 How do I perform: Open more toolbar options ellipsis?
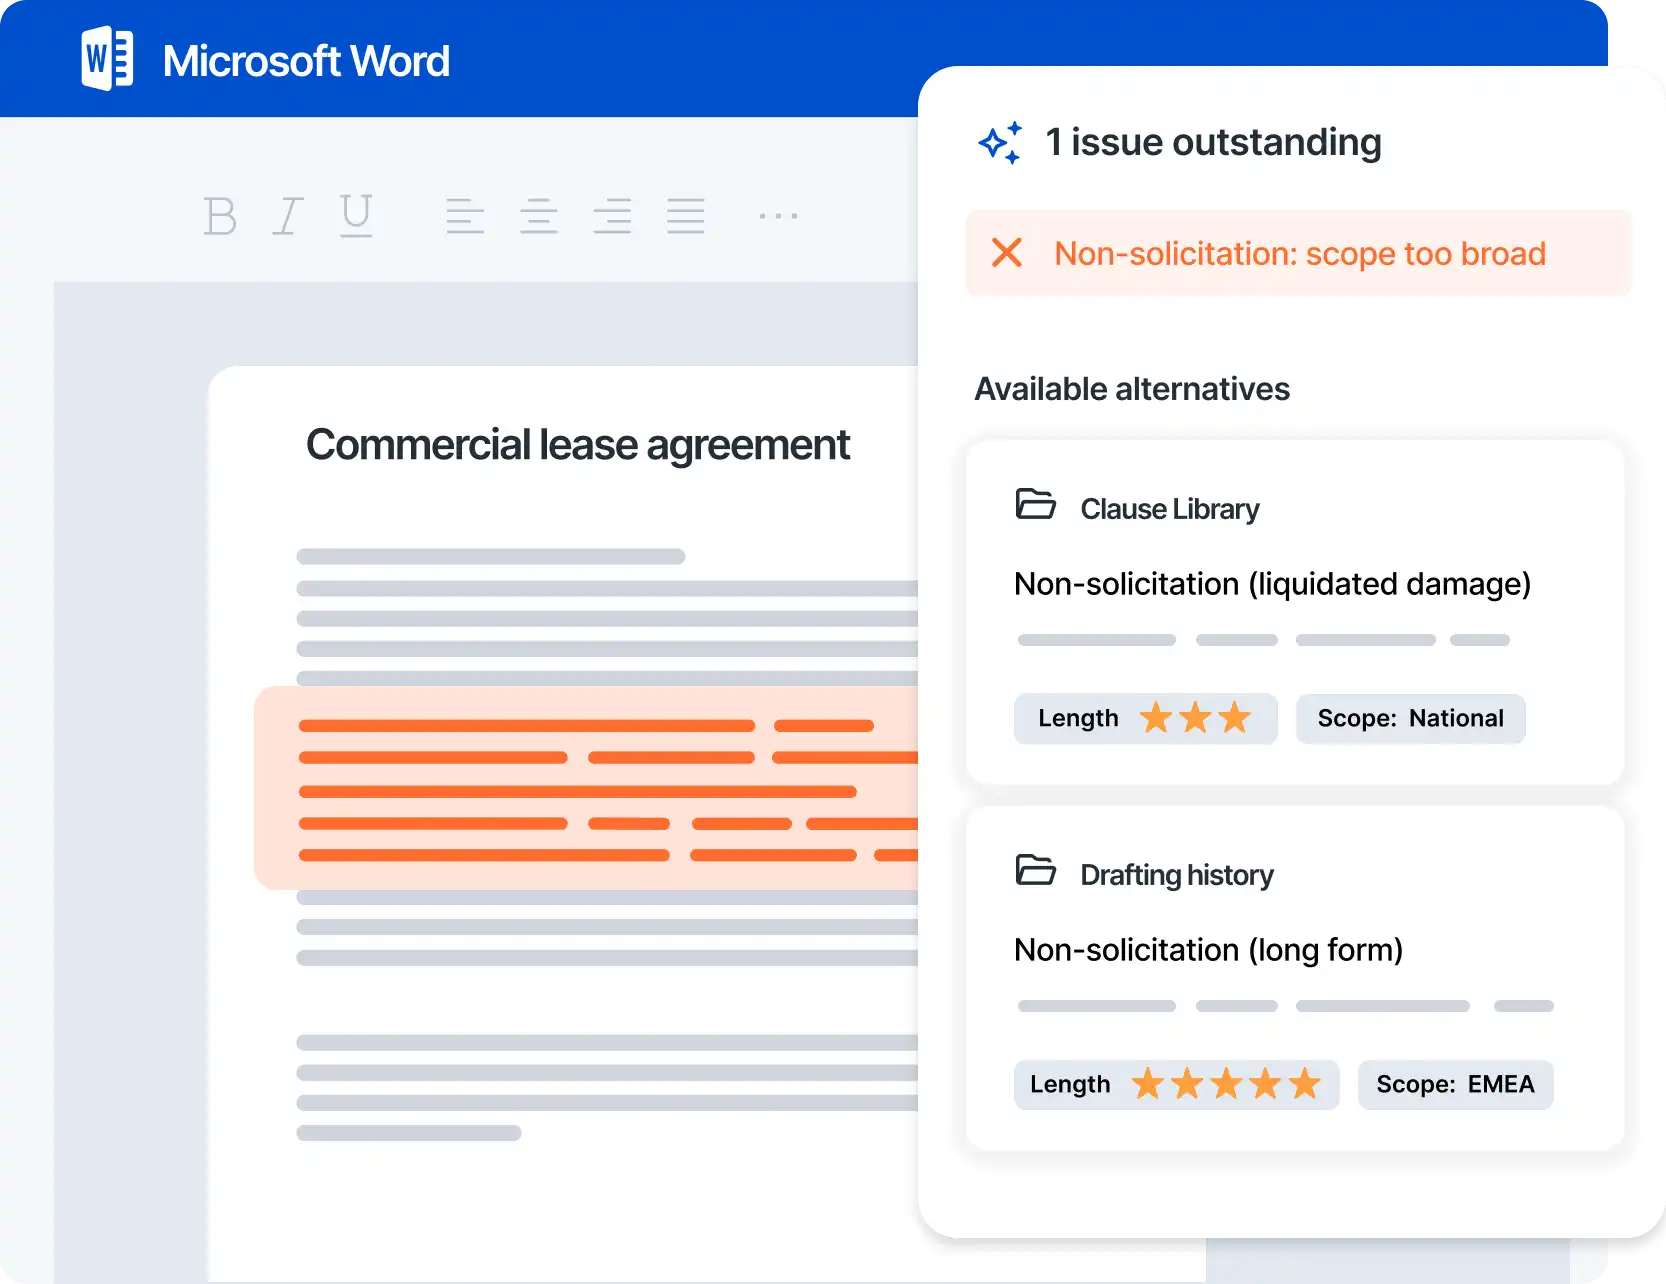(778, 216)
